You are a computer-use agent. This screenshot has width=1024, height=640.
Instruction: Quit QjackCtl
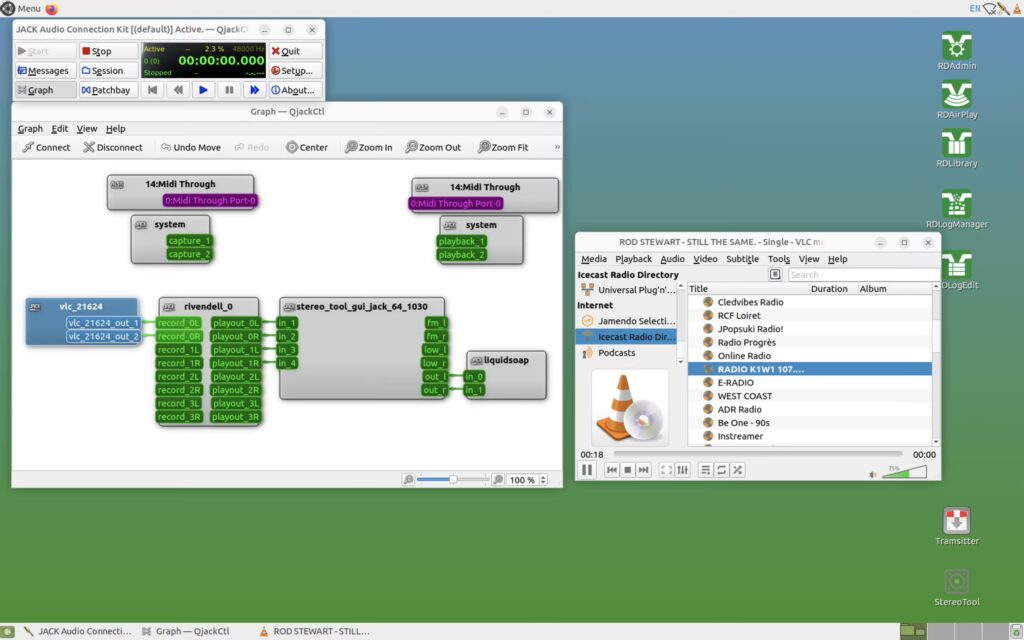tap(295, 51)
